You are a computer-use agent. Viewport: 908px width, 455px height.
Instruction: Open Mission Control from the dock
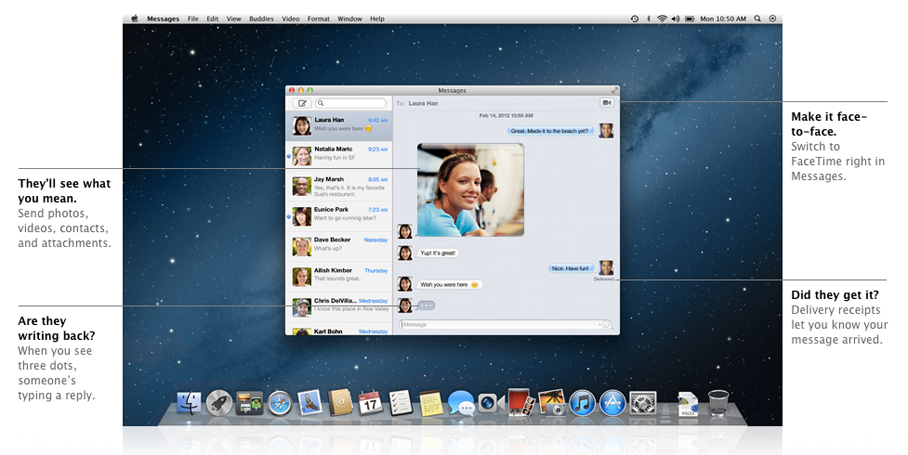point(249,403)
